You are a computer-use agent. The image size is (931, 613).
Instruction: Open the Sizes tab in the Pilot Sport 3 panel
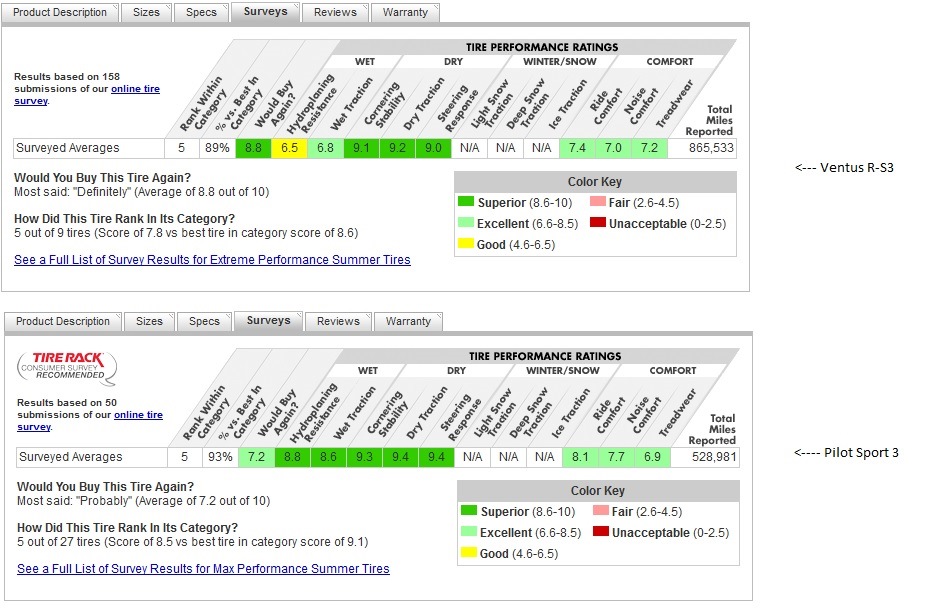click(149, 321)
